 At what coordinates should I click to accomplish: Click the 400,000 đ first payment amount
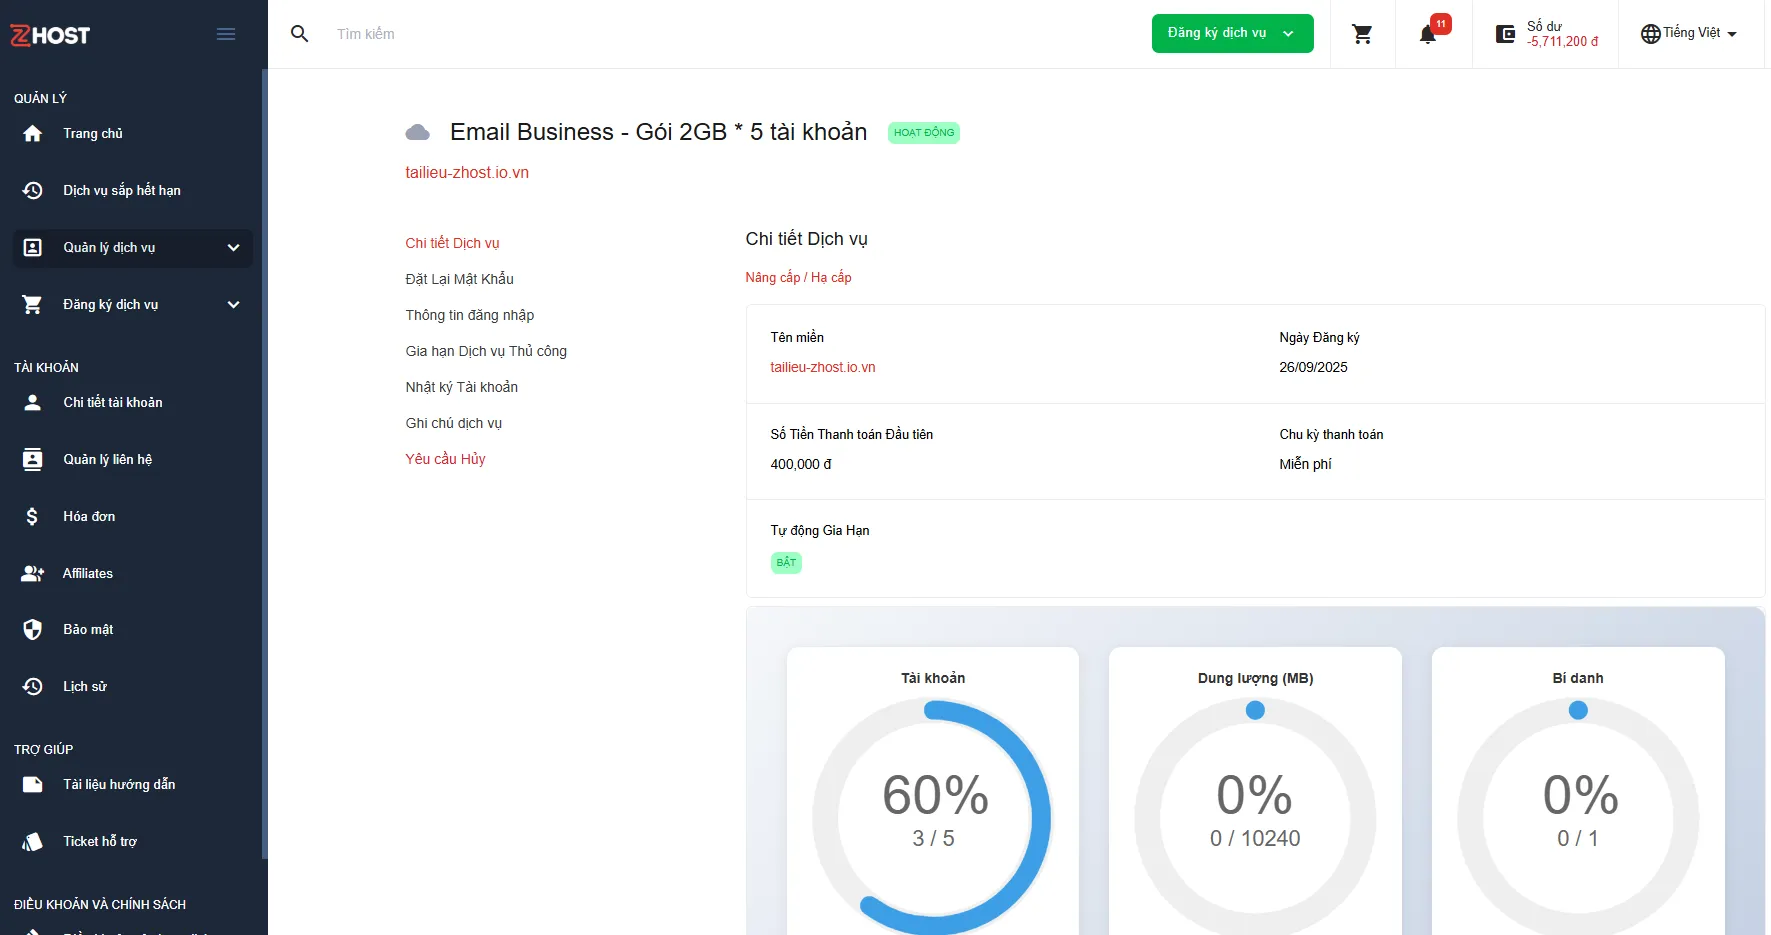click(800, 464)
